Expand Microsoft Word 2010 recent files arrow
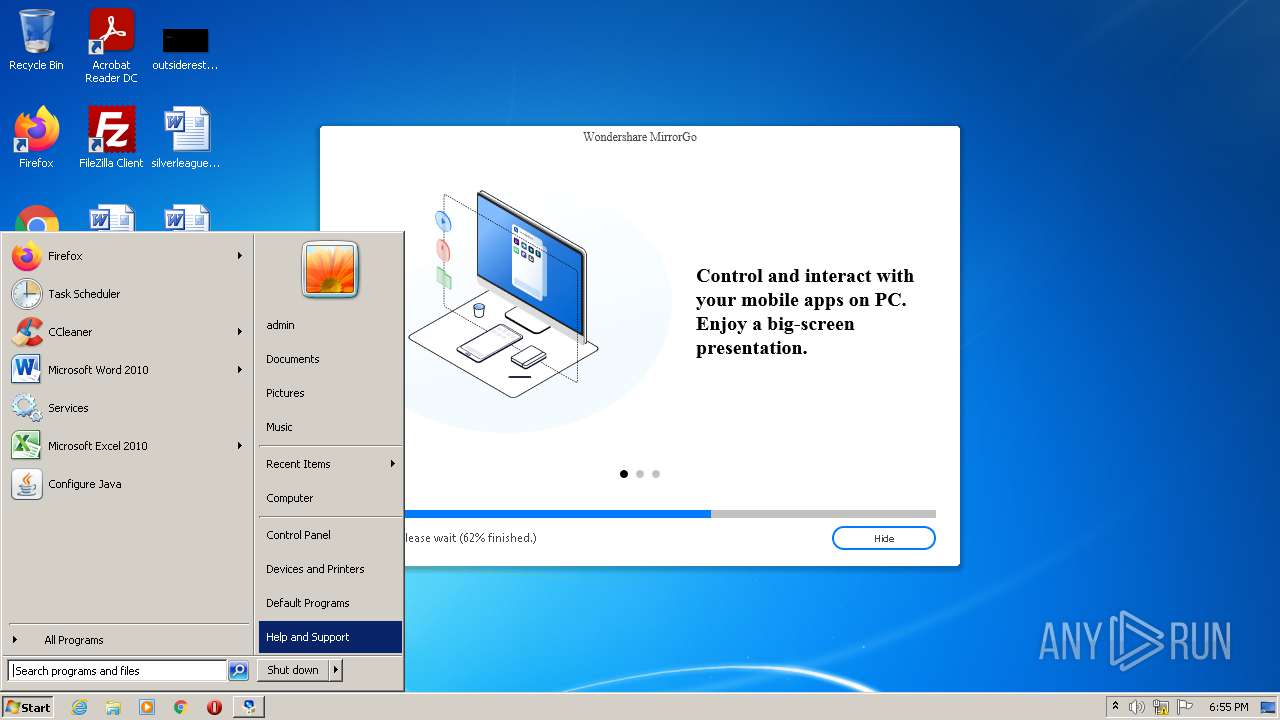The image size is (1280, 720). pyautogui.click(x=240, y=370)
